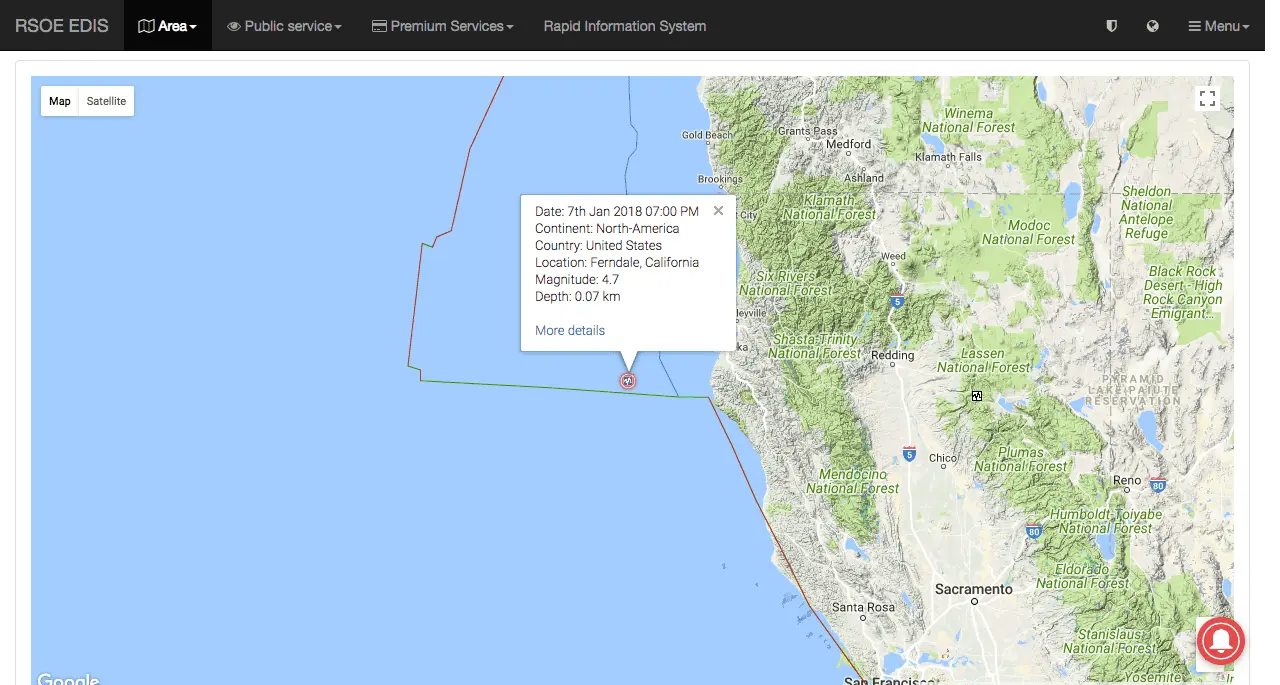
Task: Click the RSOE EDIS brand link
Action: coord(62,26)
